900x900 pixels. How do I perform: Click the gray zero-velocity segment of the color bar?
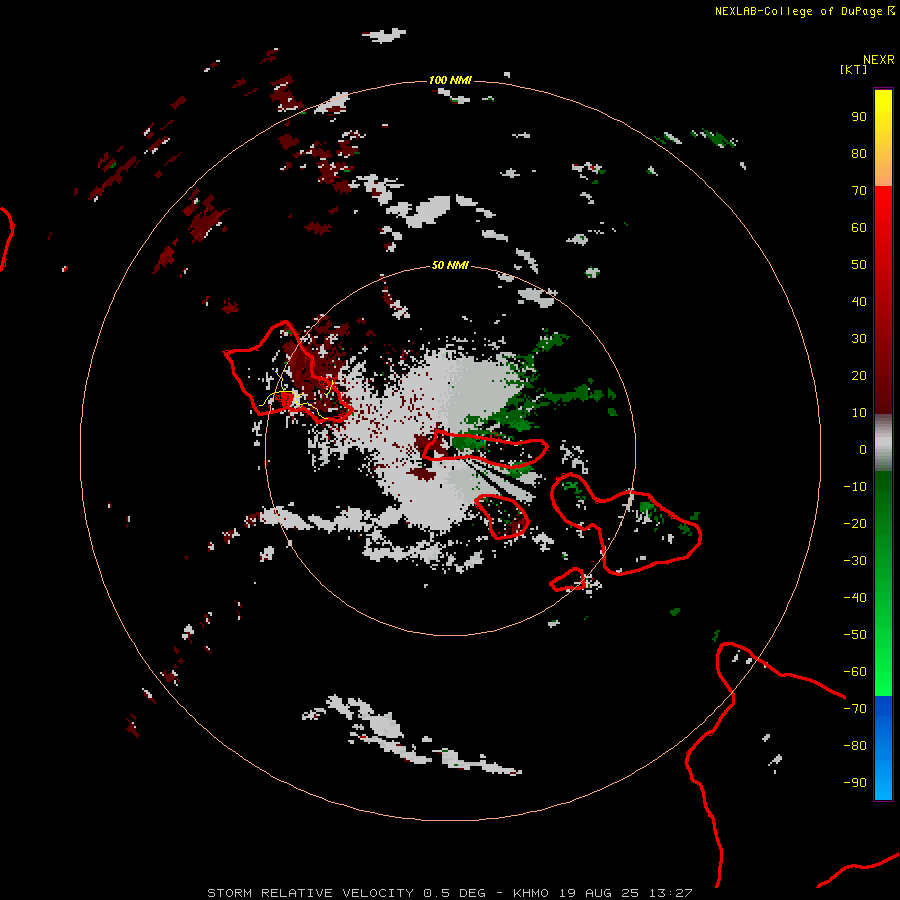coord(883,443)
